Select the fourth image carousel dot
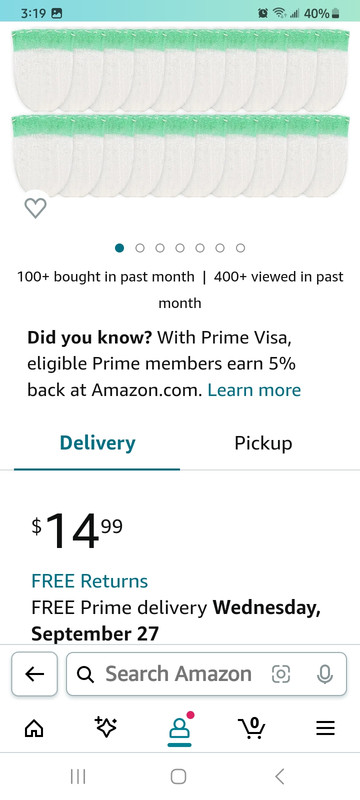The height and width of the screenshot is (800, 360). coord(180,248)
